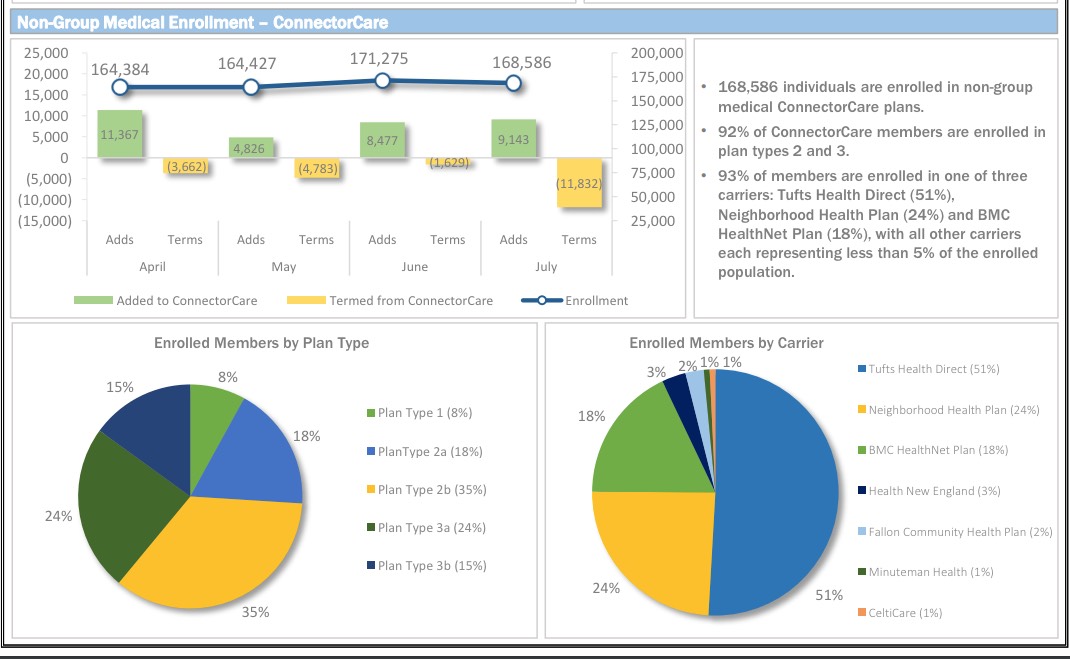Click the CeltiCare legend swatch
Image resolution: width=1070 pixels, height=659 pixels.
[862, 613]
